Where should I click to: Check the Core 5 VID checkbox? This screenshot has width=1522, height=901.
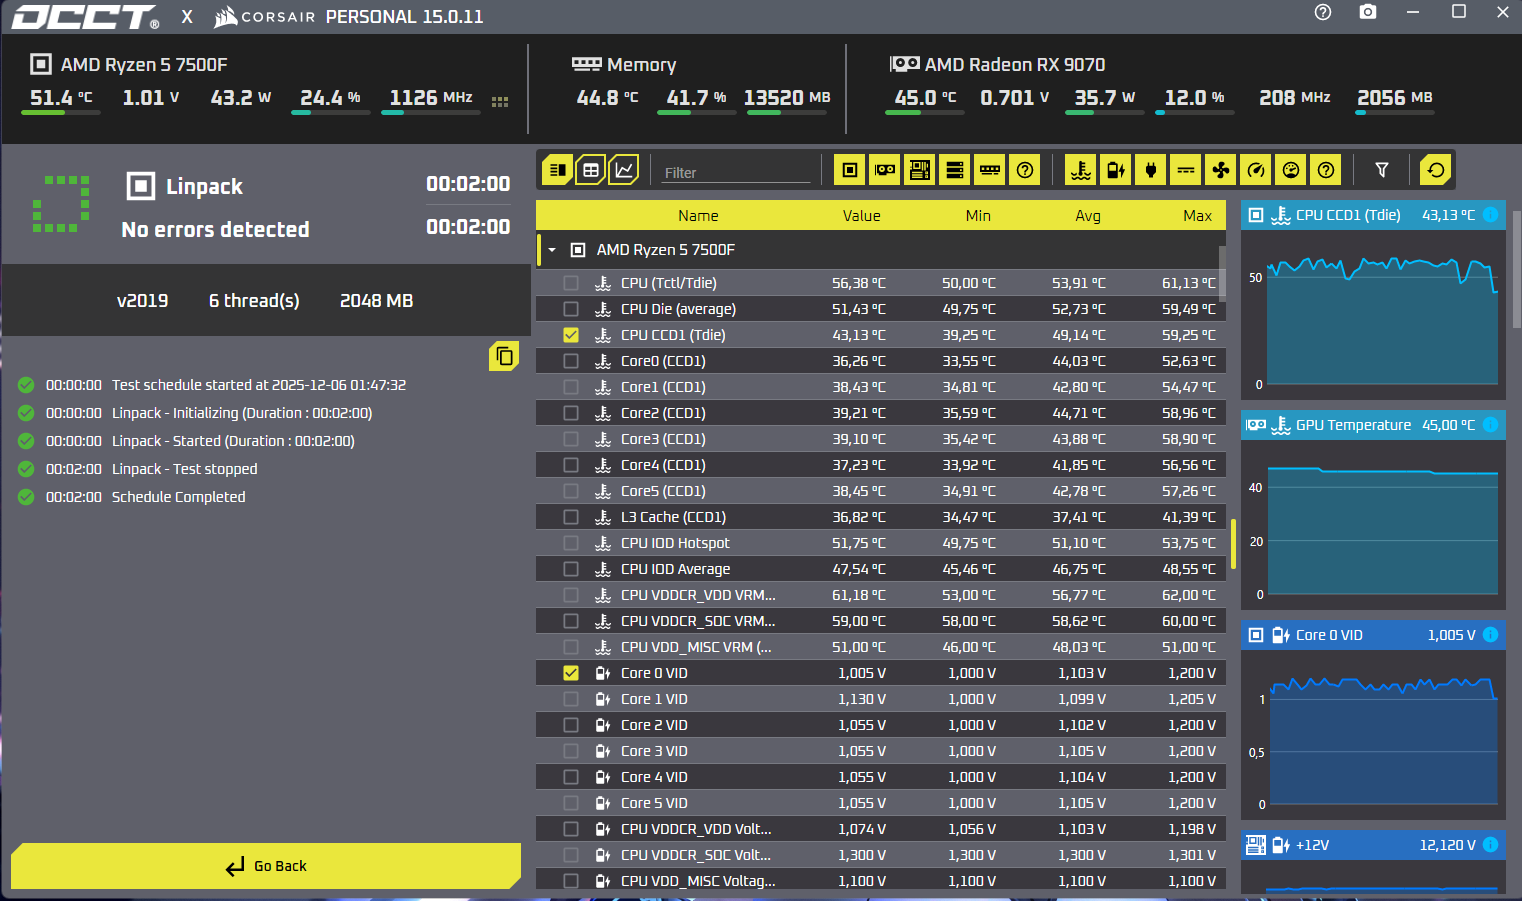pos(571,803)
